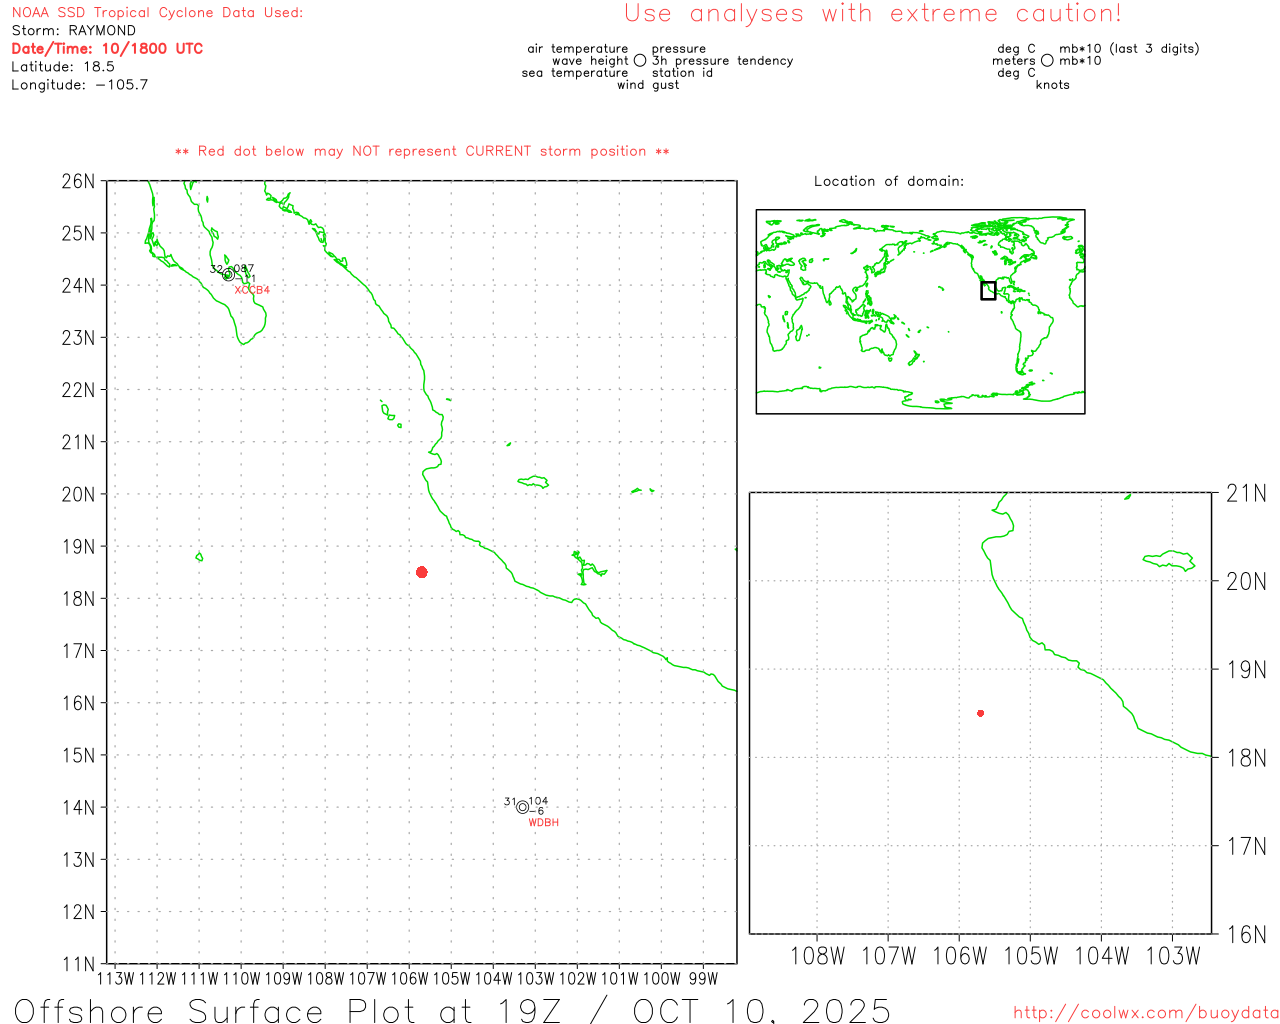Click the circle symbol in the units legend
Screen dimensions: 1280x1024
1047,61
